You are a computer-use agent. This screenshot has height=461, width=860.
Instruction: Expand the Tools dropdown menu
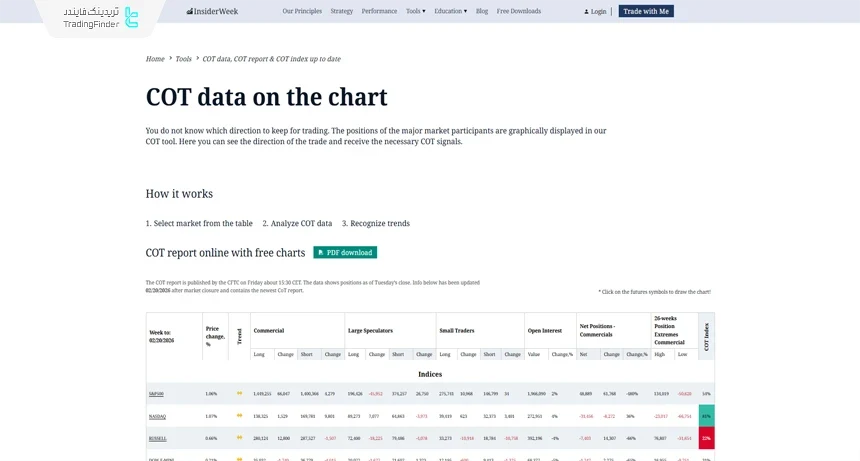415,11
